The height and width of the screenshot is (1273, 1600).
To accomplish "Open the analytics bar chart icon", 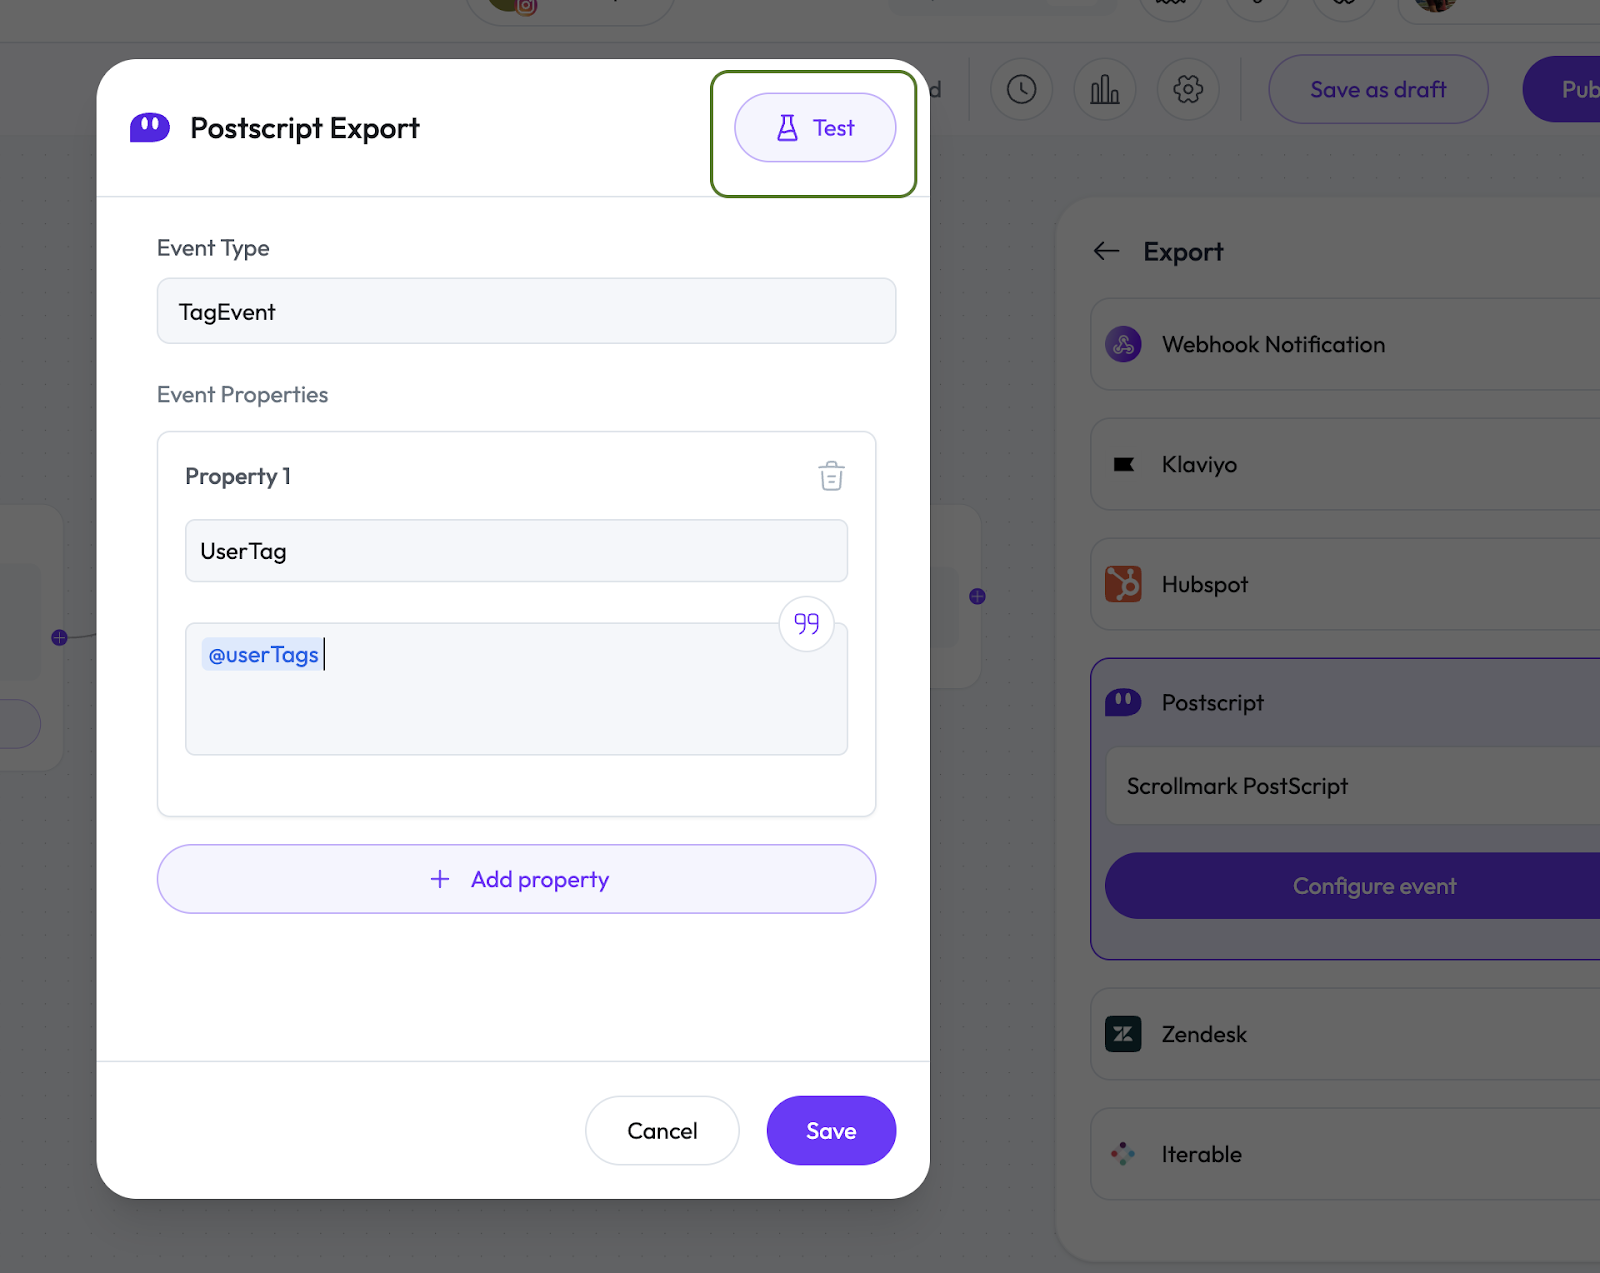I will [x=1104, y=90].
